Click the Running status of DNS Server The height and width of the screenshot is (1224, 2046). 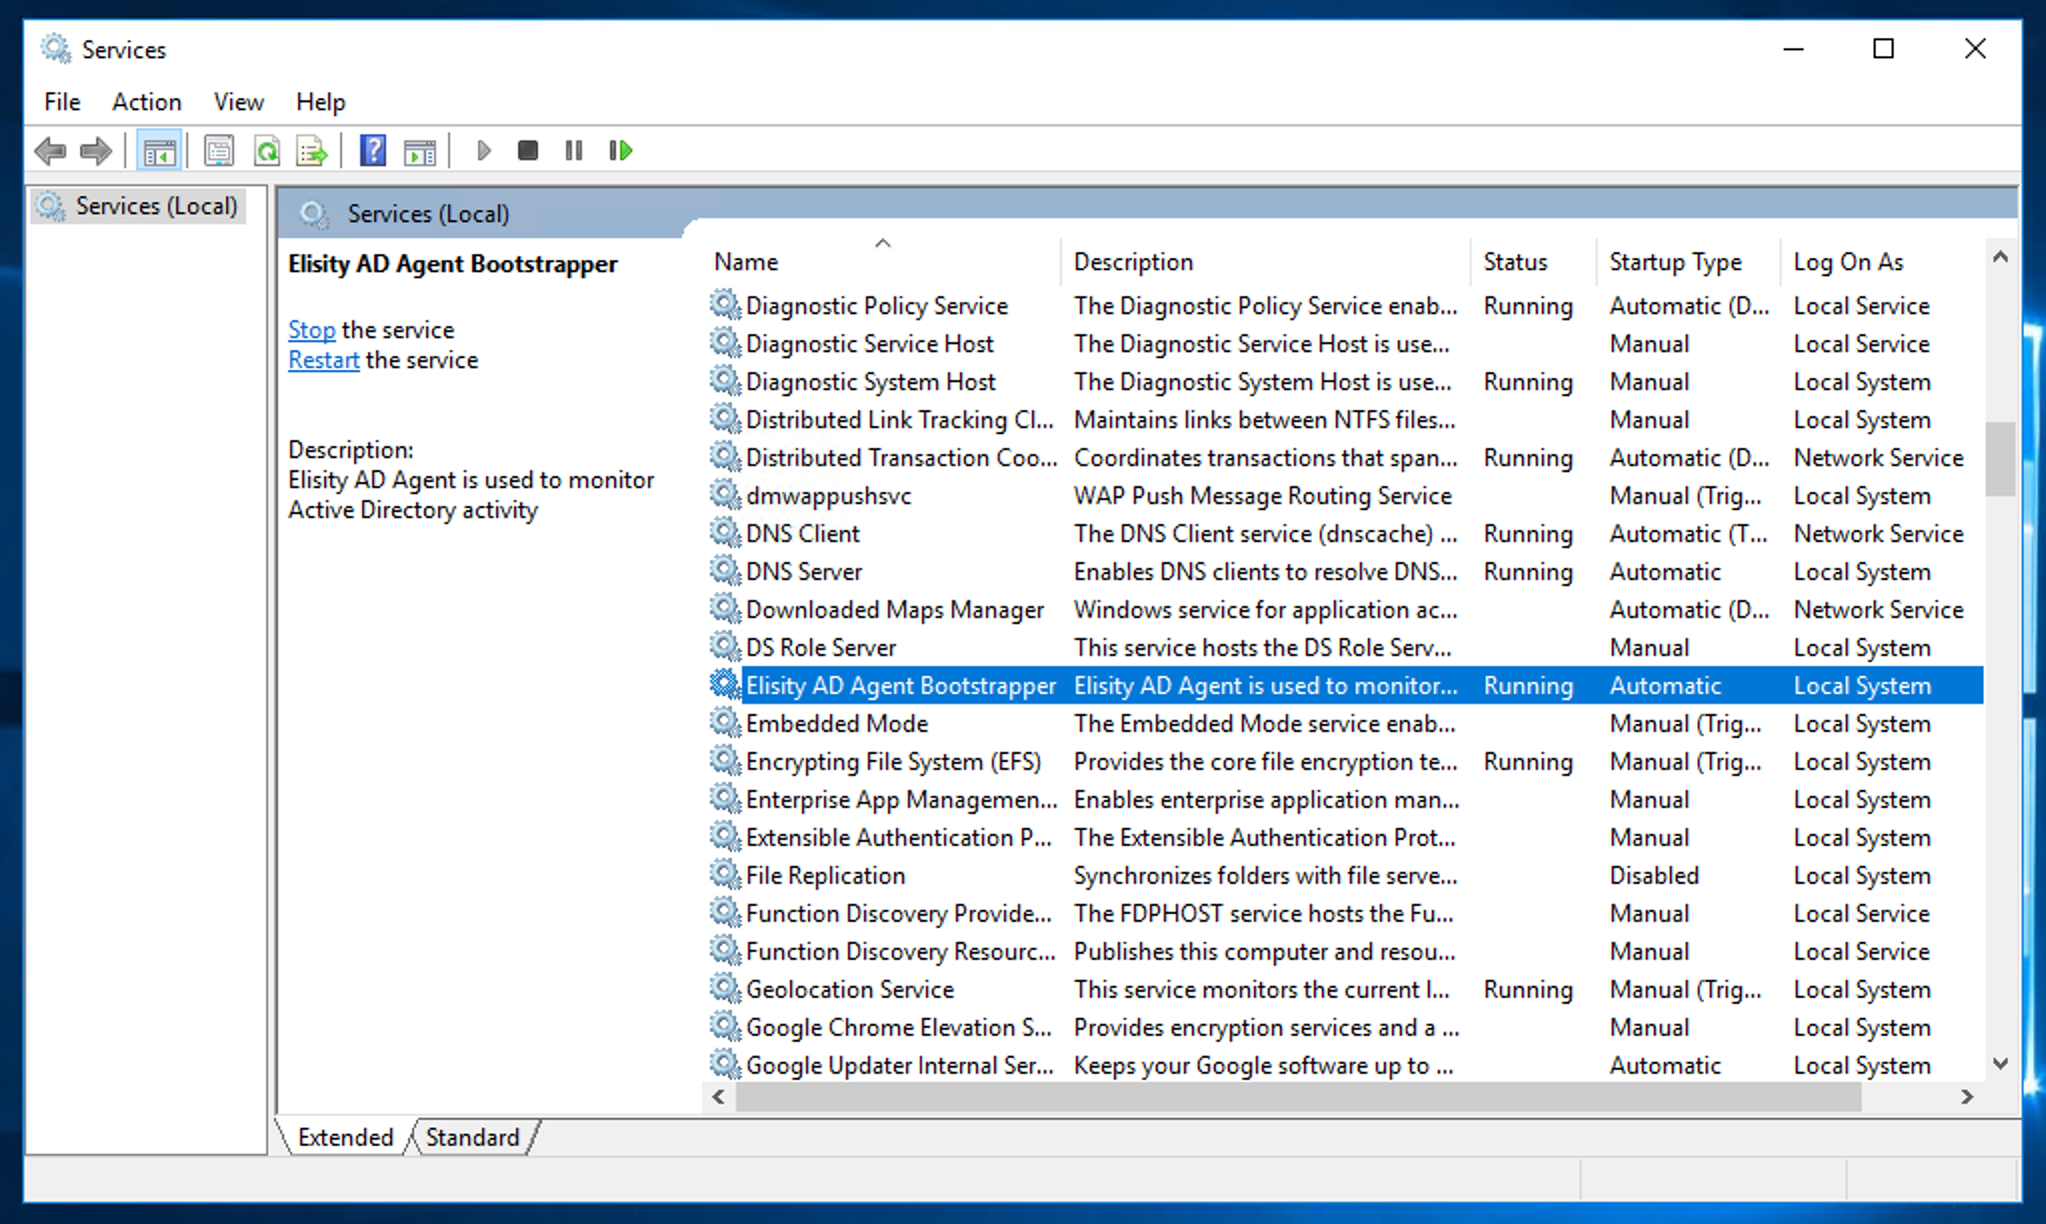tap(1528, 571)
